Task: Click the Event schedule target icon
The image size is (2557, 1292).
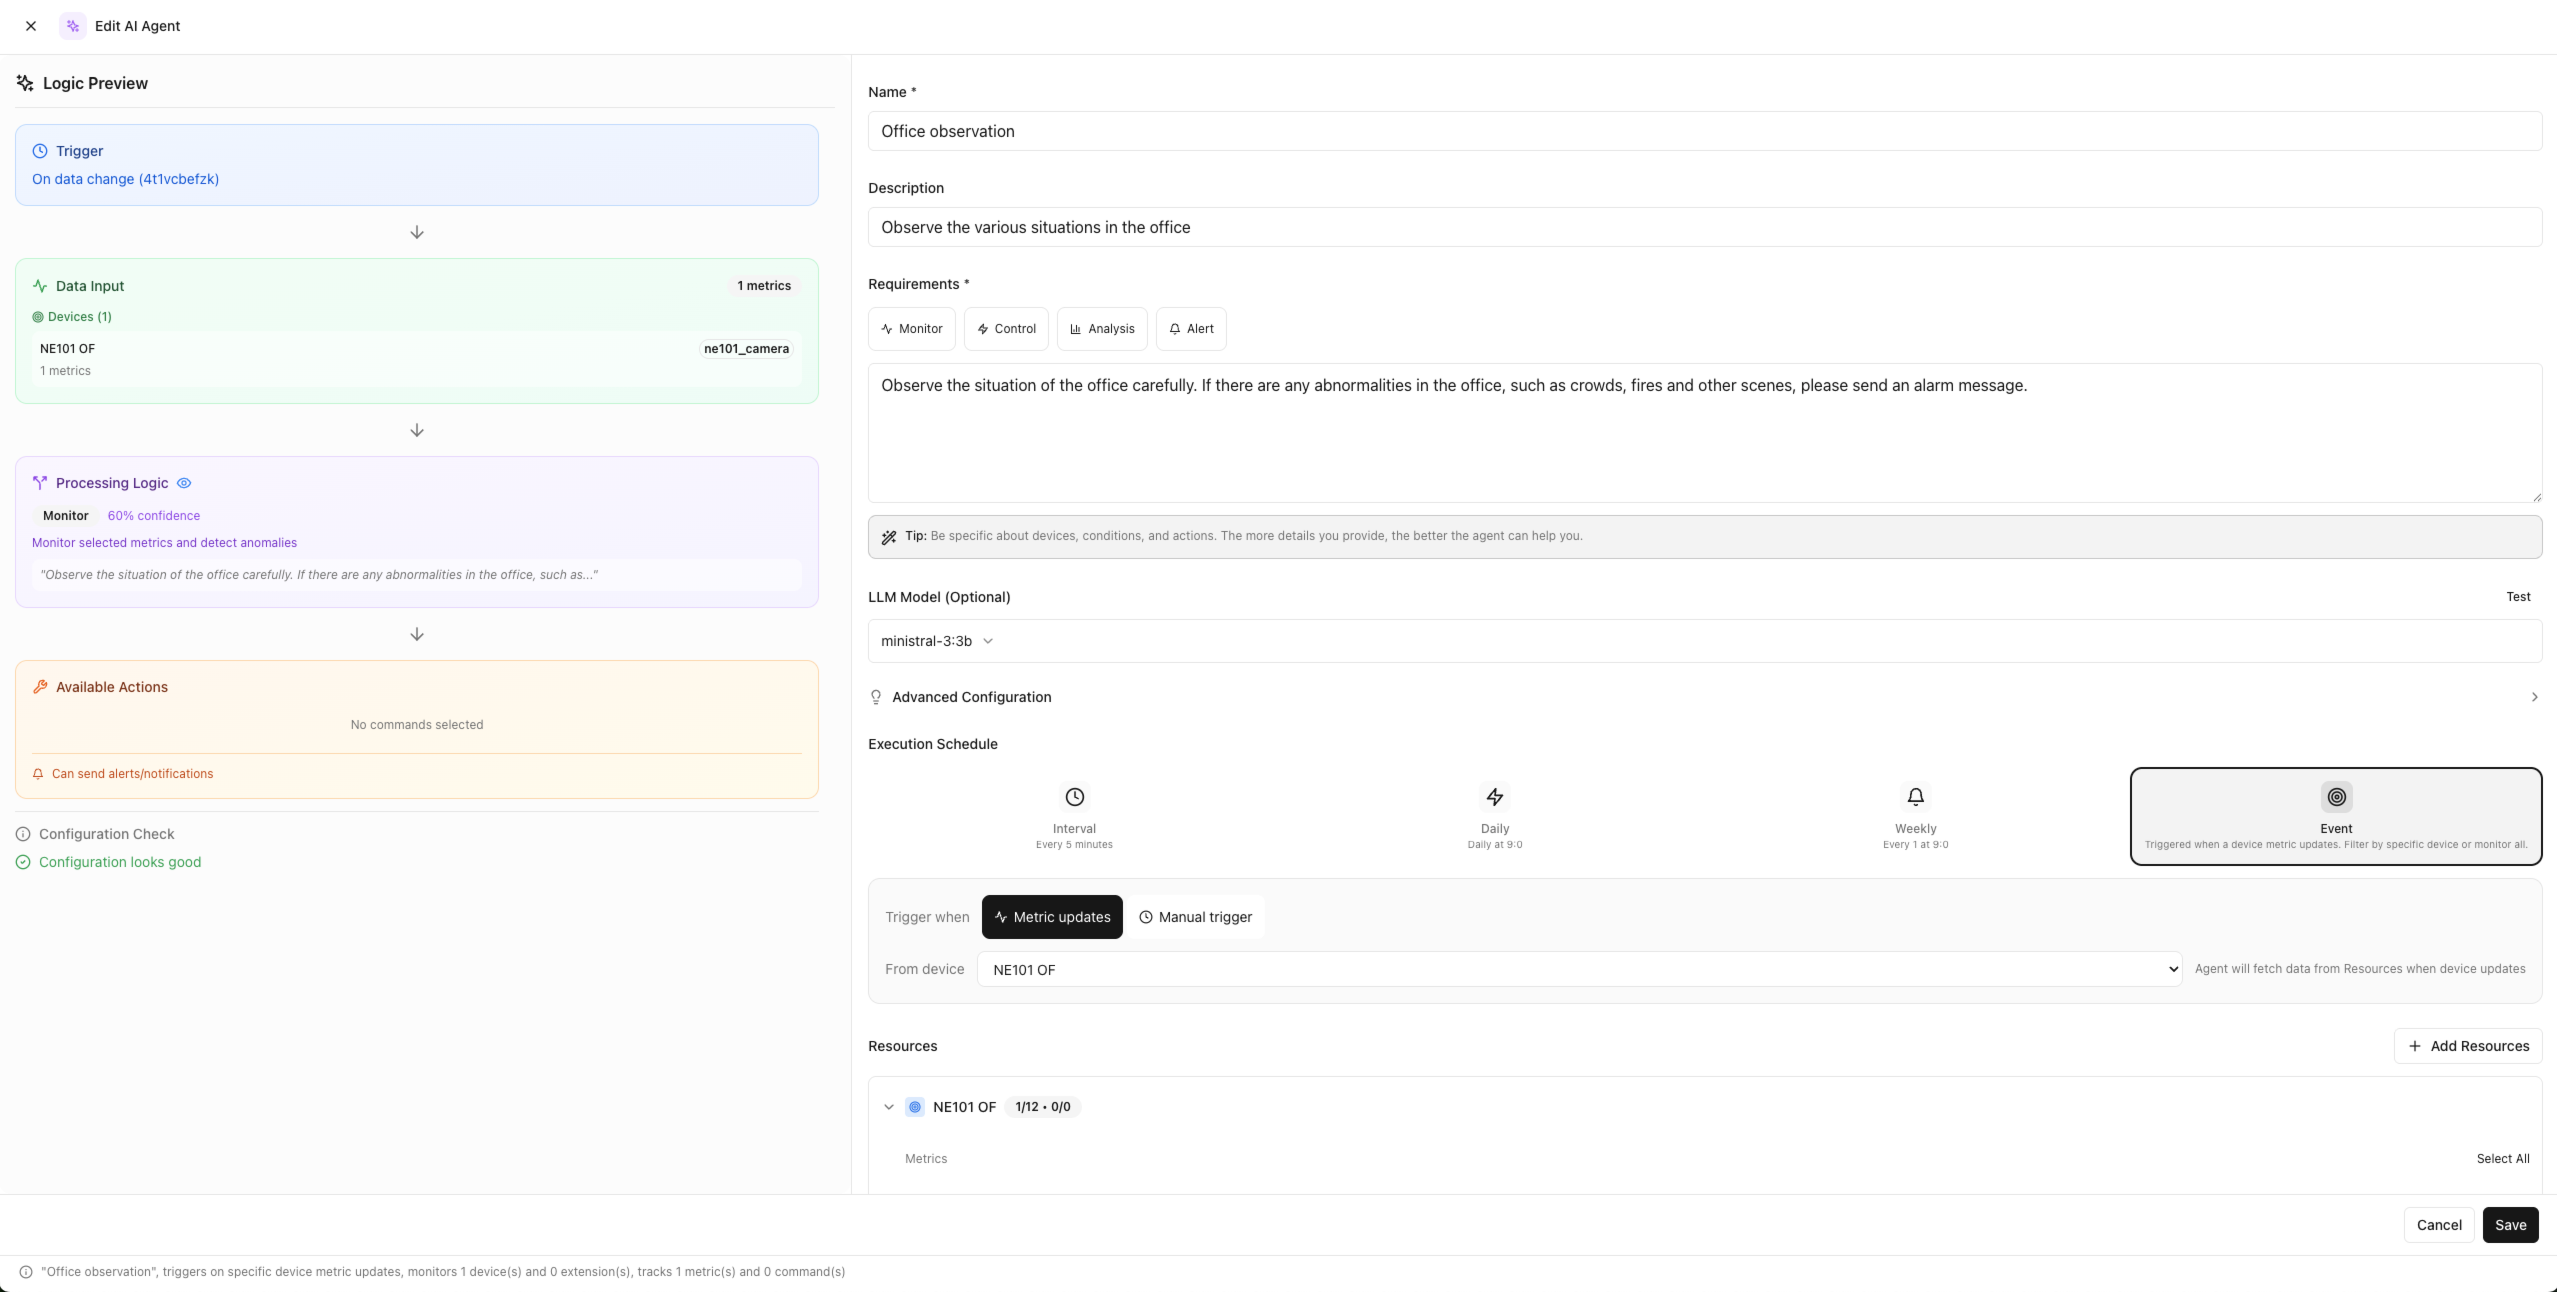Action: tap(2335, 797)
